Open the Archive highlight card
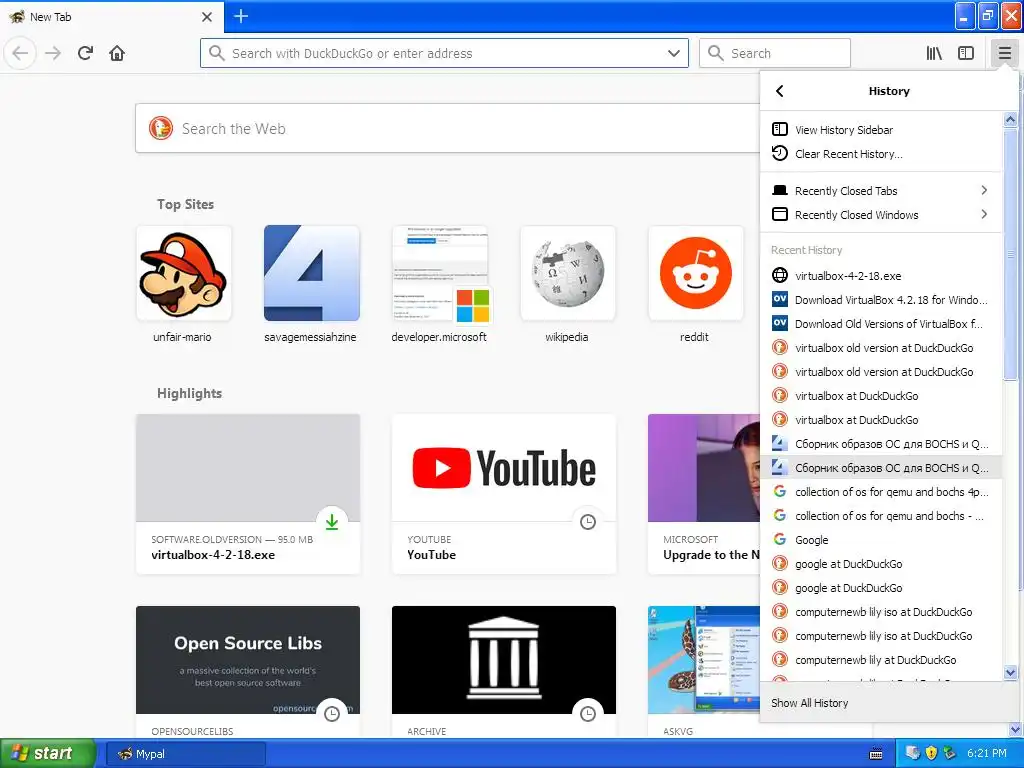Screen dimensions: 1024x768 (x=504, y=672)
